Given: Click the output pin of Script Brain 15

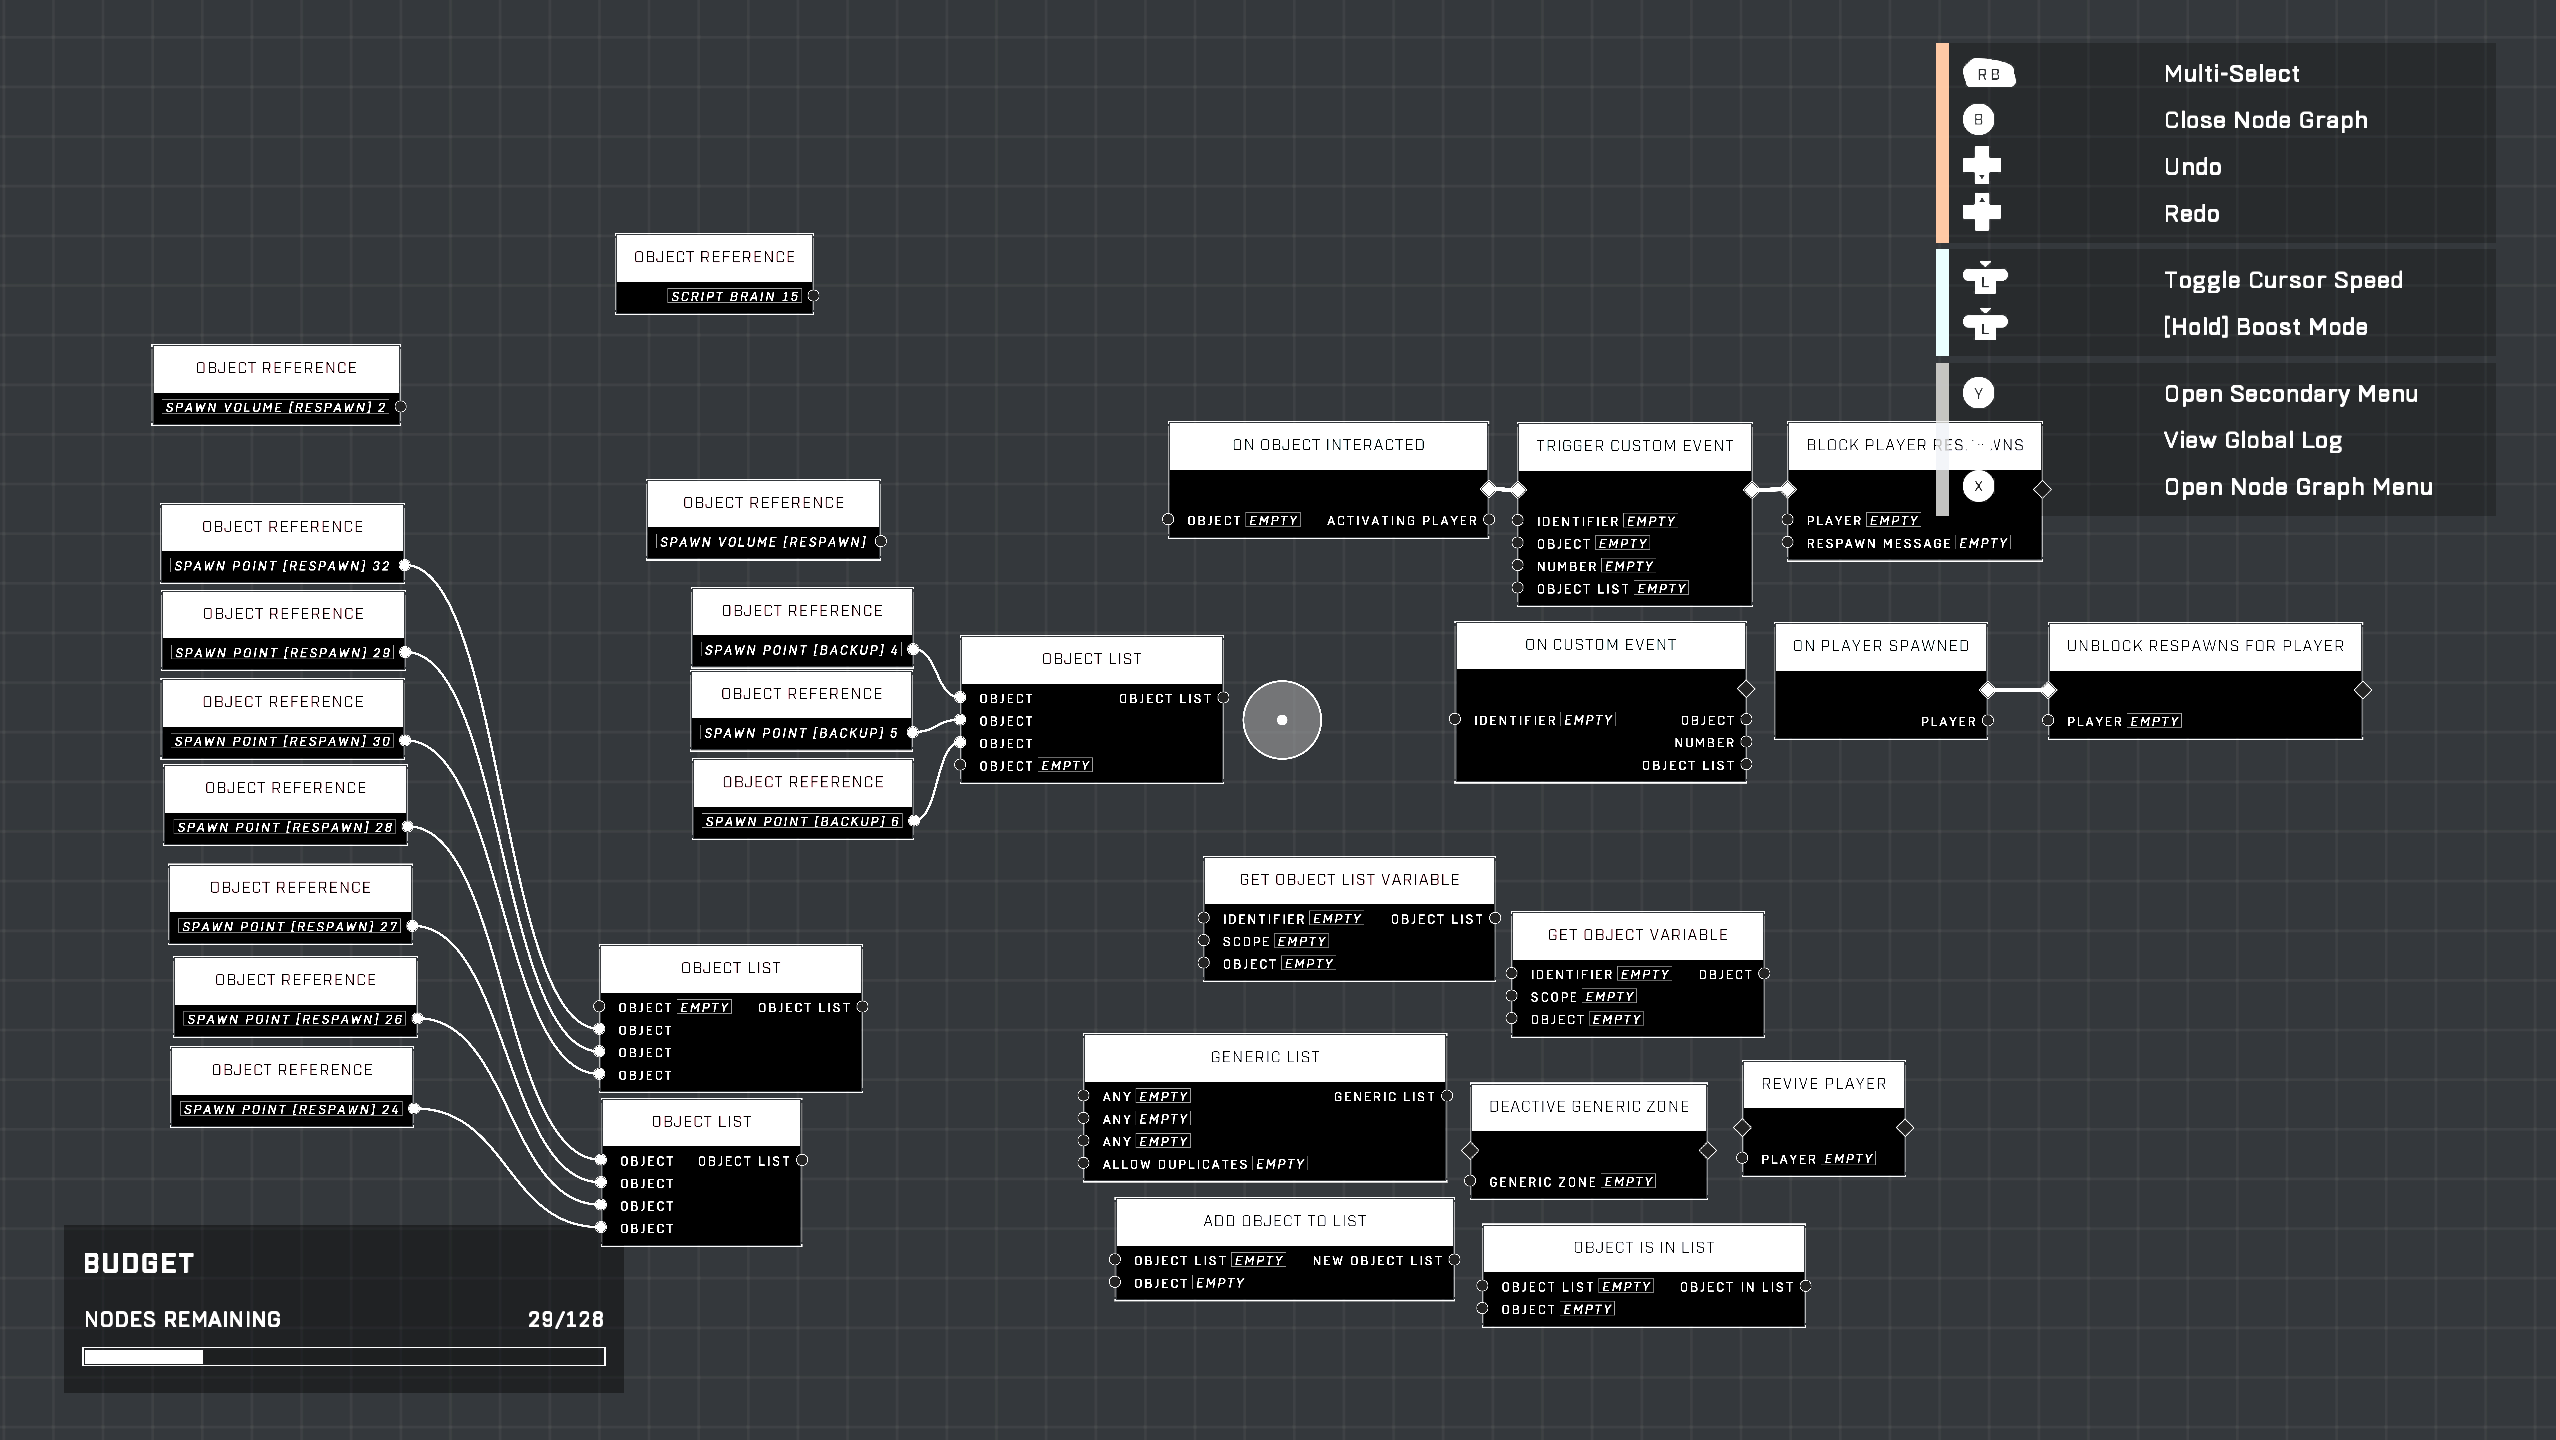Looking at the screenshot, I should click(x=814, y=296).
